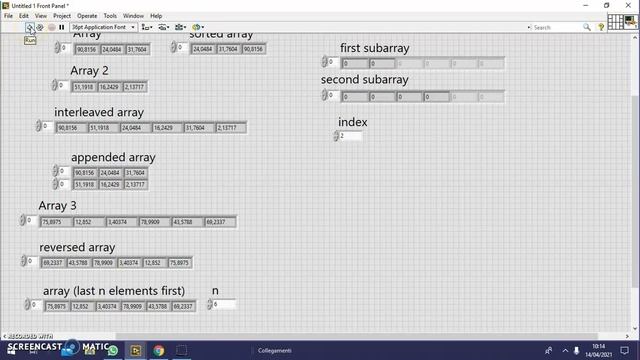Click Array 3 index stepper
Screen dimensions: 640x360
tap(22, 220)
